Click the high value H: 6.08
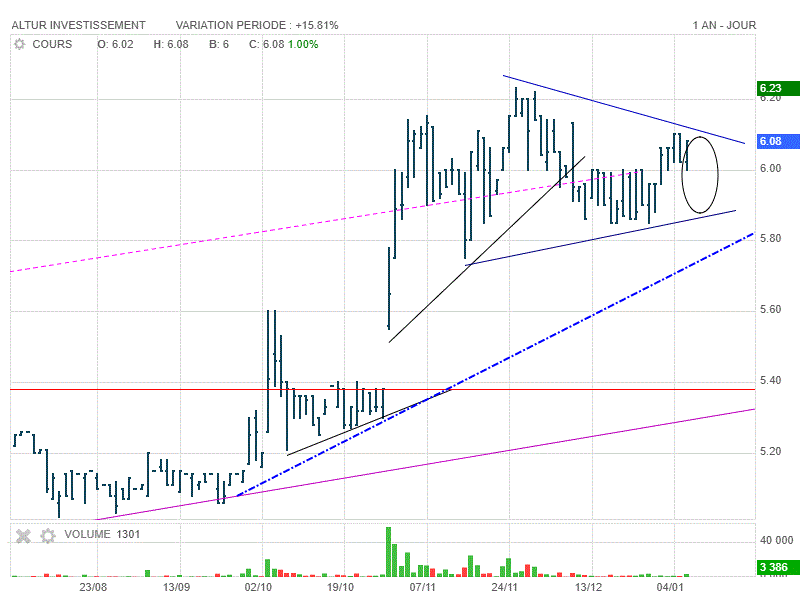 171,44
